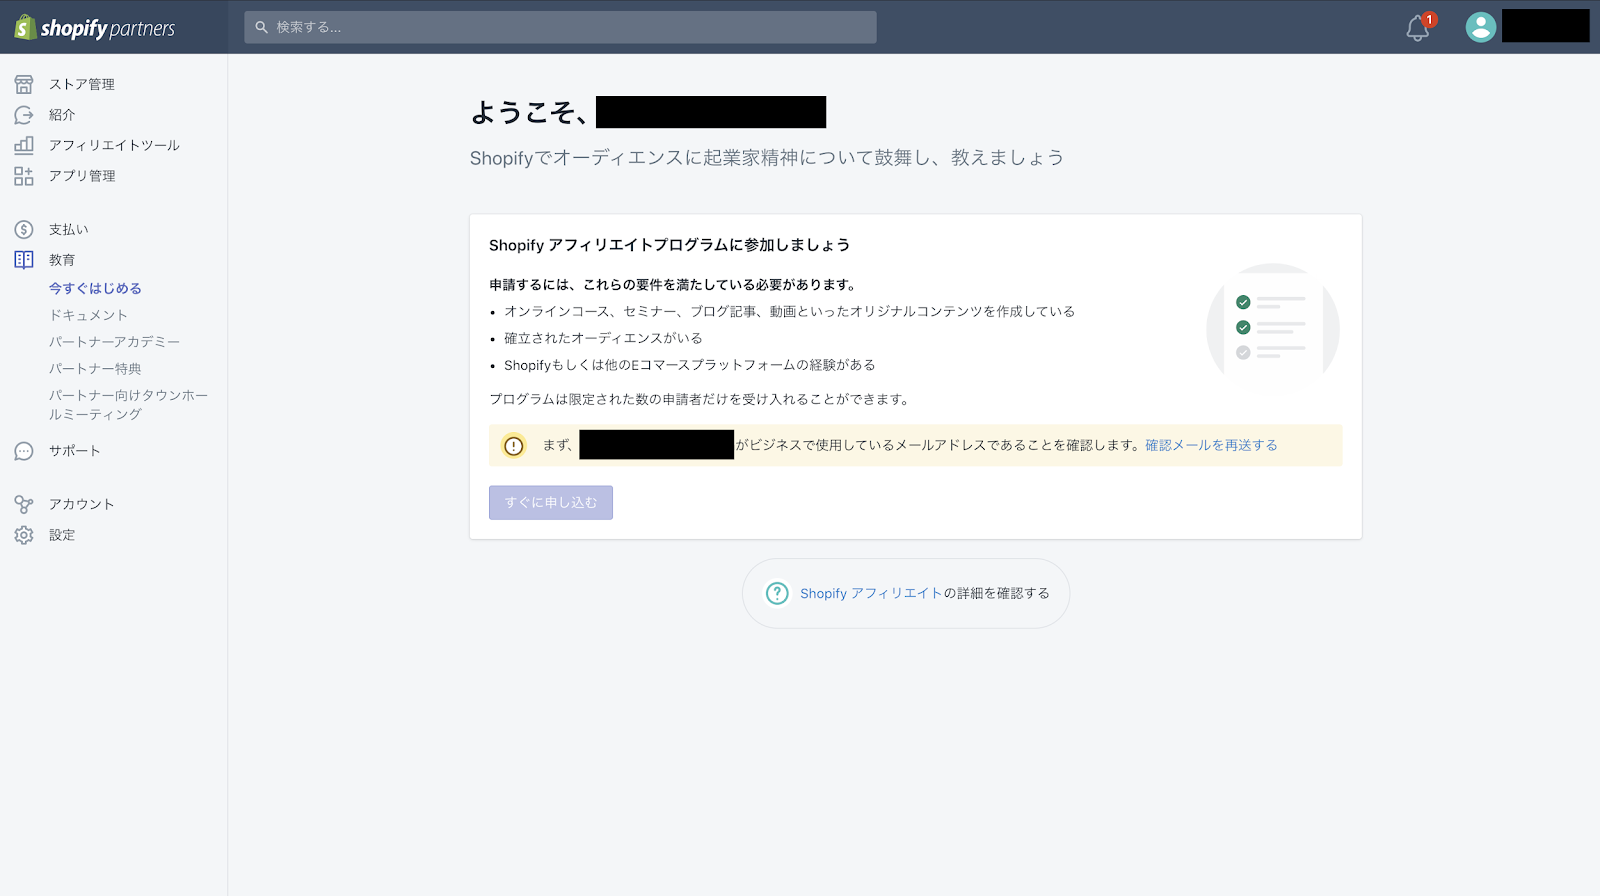The image size is (1600, 896).
Task: Click the Shopify アフィリエイトプログラム heading
Action: pos(669,245)
